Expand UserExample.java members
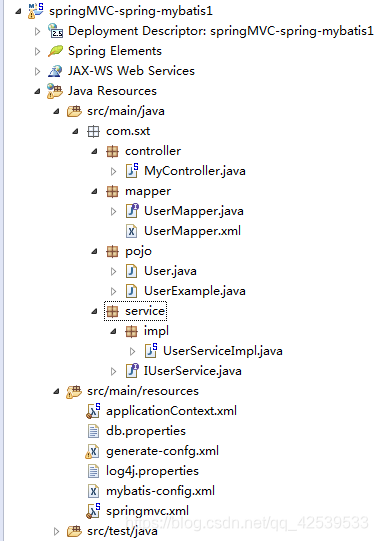 coord(113,292)
